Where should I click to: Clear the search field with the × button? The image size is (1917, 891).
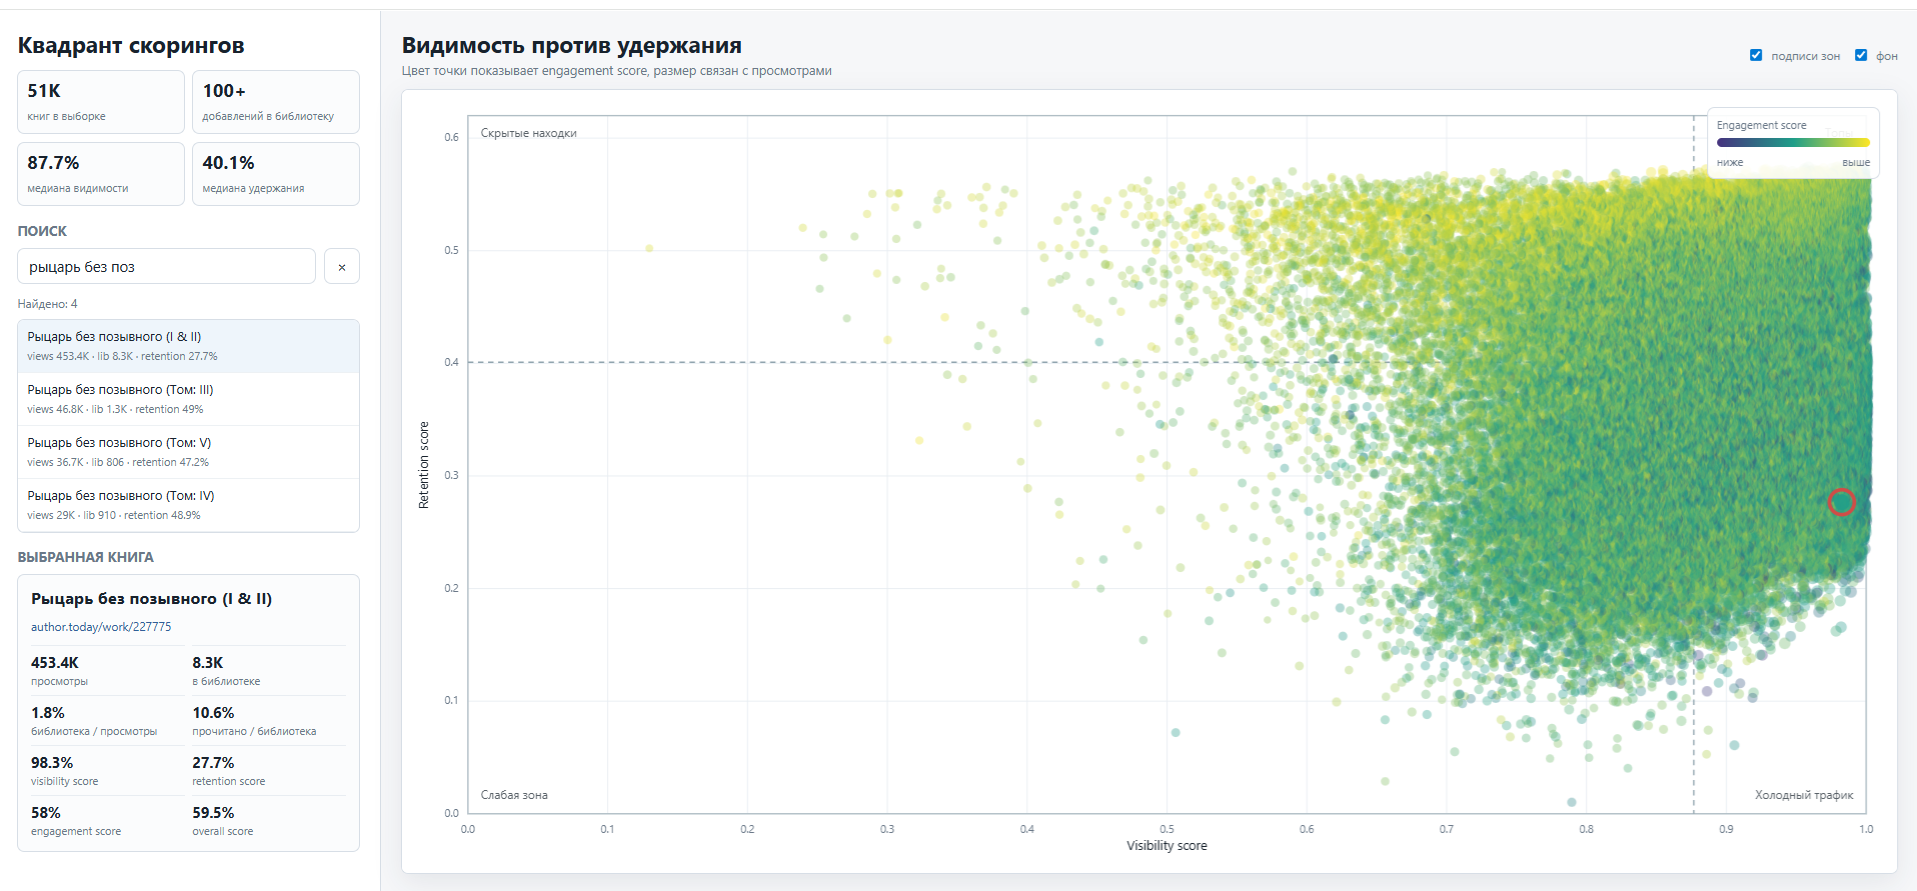pyautogui.click(x=342, y=267)
